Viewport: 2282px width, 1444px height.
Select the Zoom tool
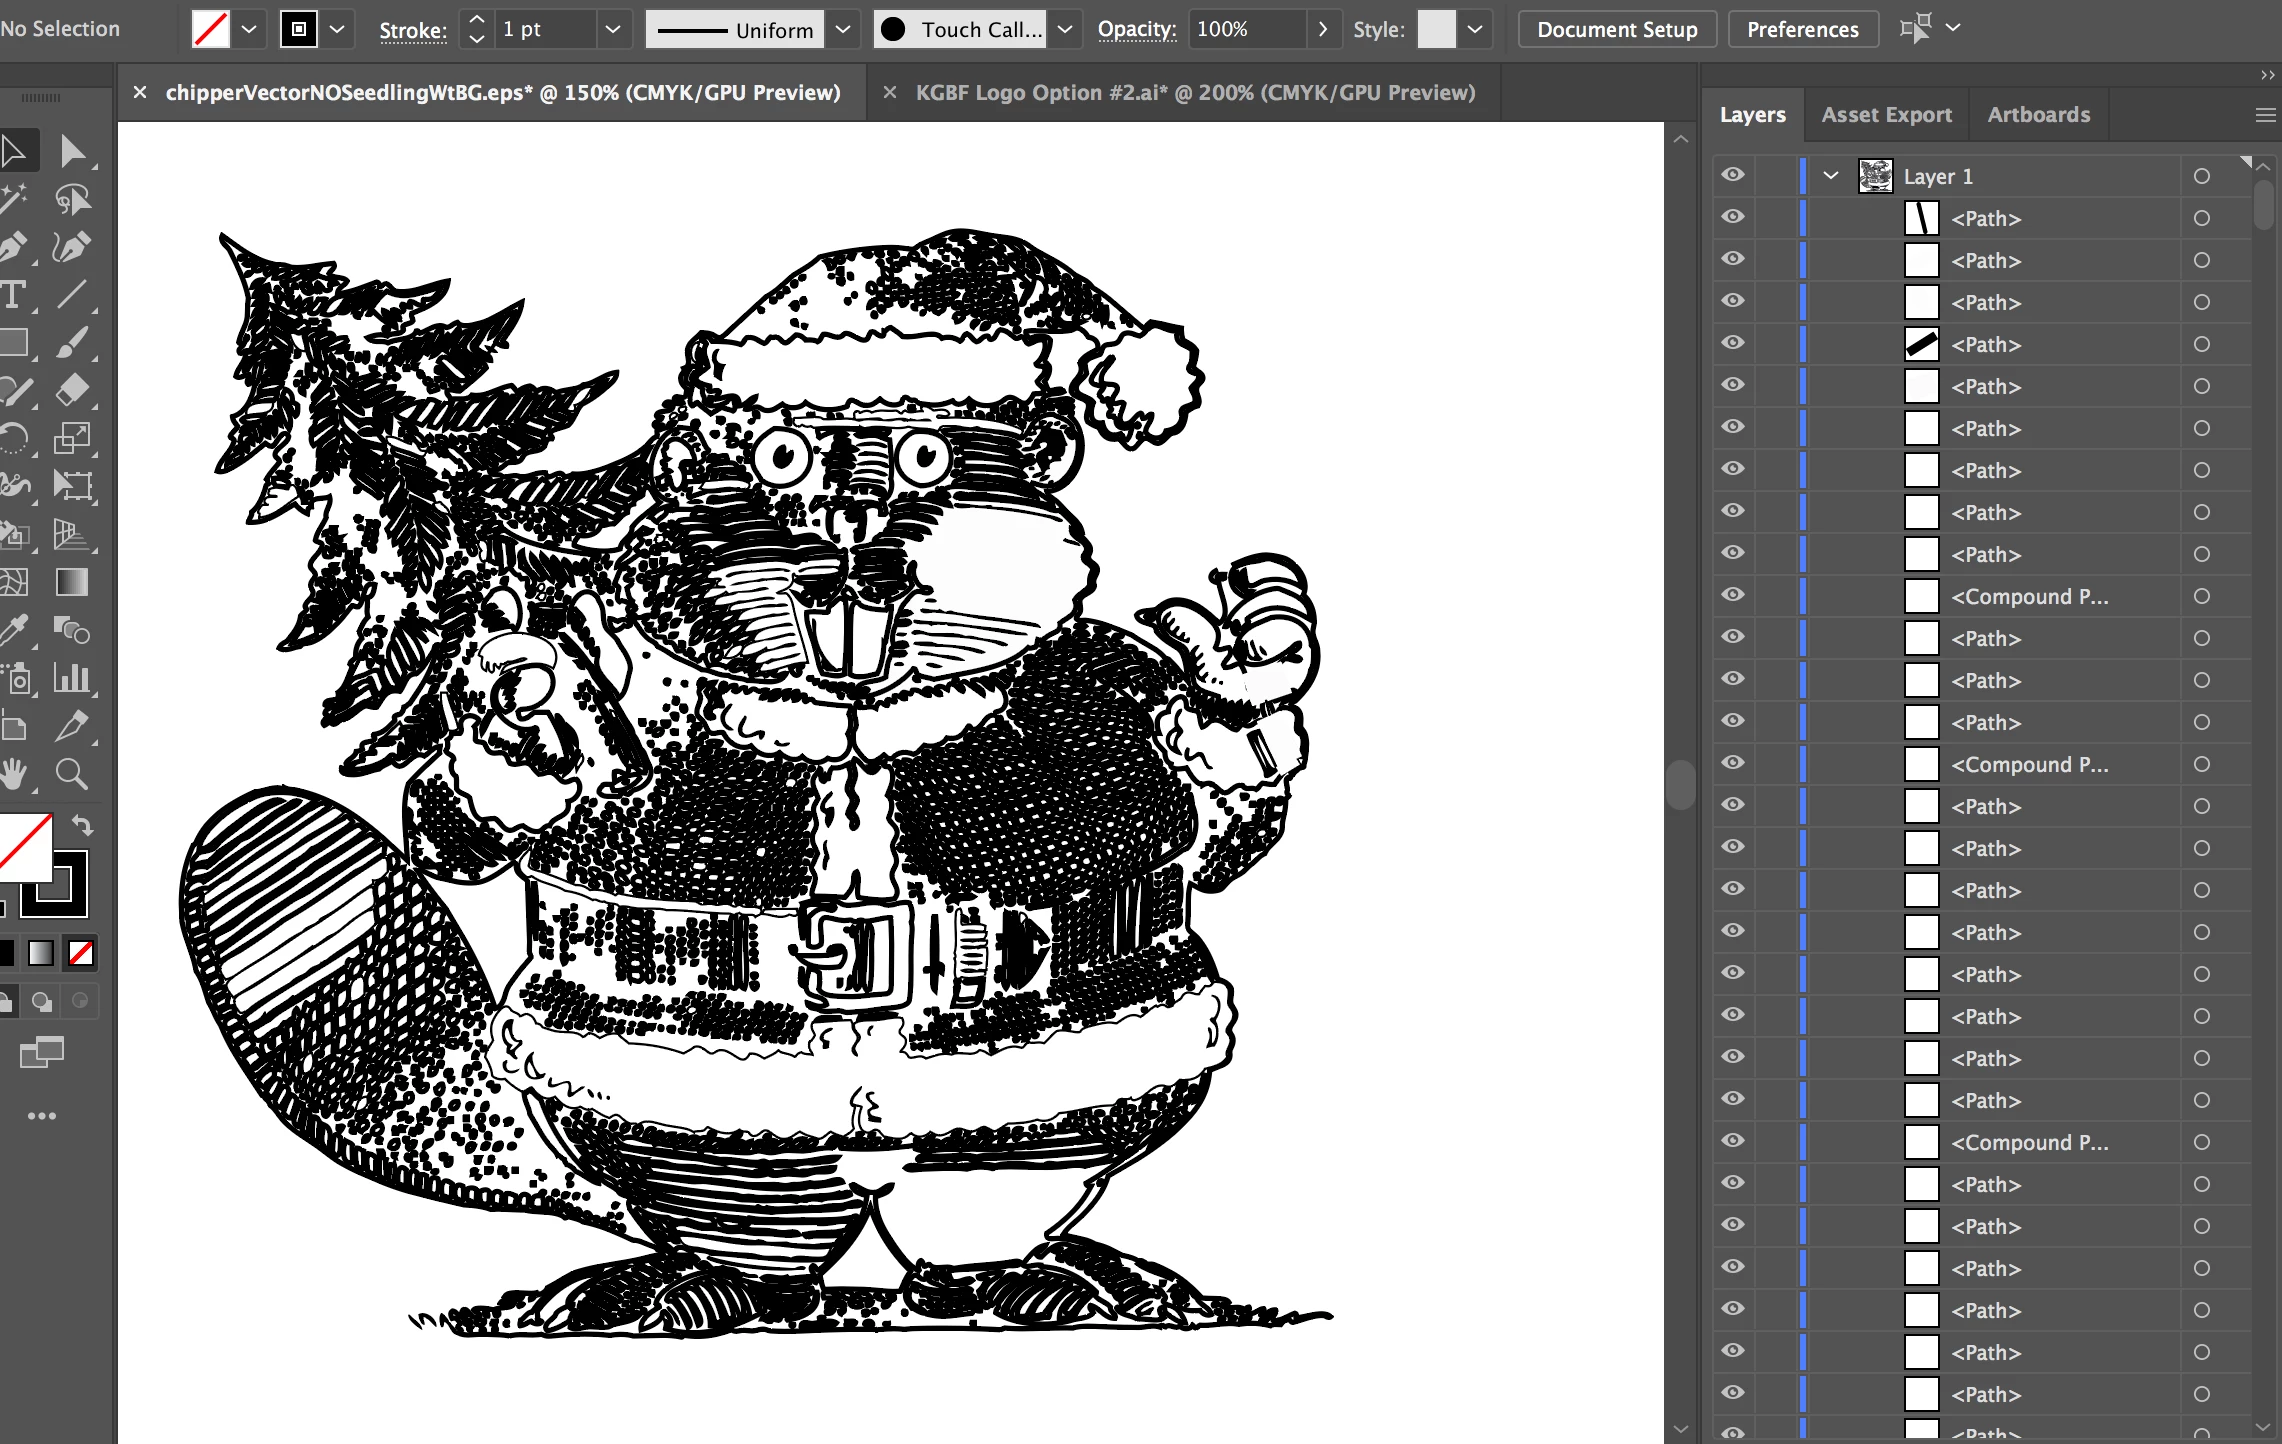(72, 774)
